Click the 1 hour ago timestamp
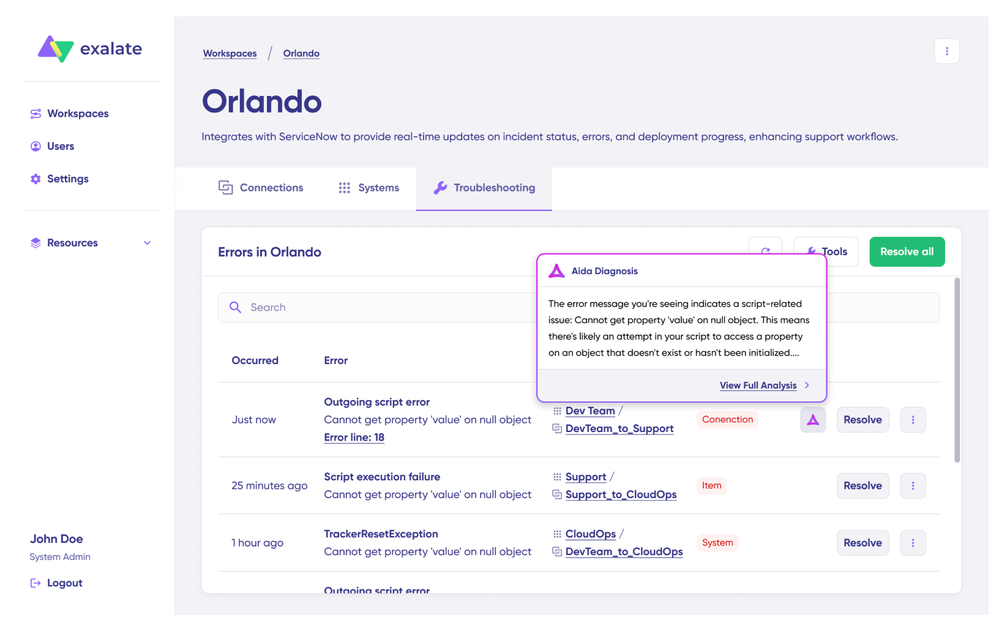The width and height of the screenshot is (999, 629). (x=257, y=543)
